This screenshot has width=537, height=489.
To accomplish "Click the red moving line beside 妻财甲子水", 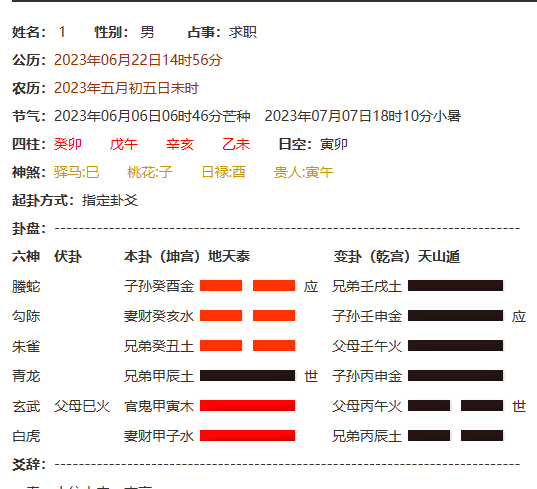I will point(248,435).
